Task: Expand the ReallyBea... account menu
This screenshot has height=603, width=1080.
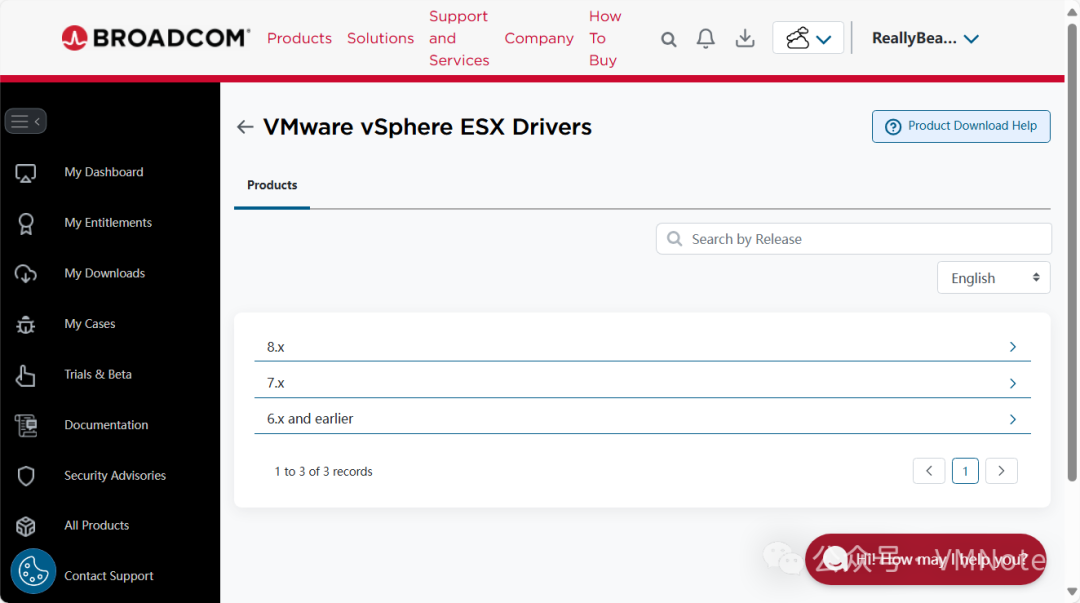Action: coord(925,39)
